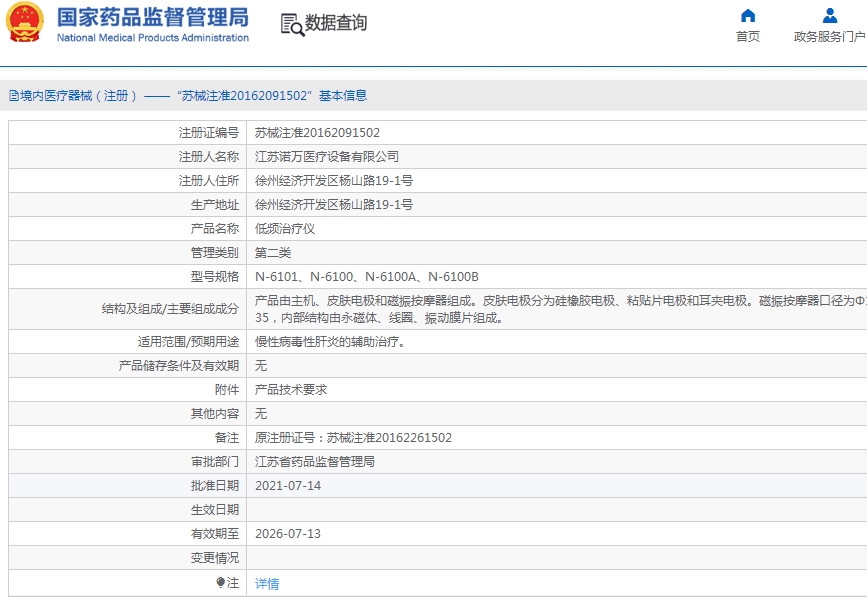The width and height of the screenshot is (867, 602).
Task: Select the 注册证编号 value 苏械注准20162091502
Action: tap(317, 133)
